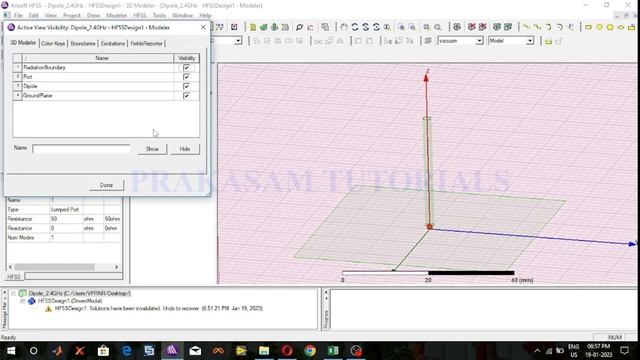This screenshot has width=640, height=360.
Task: Click the properties panel horizontal scrollbar thumb
Action: coord(54,267)
